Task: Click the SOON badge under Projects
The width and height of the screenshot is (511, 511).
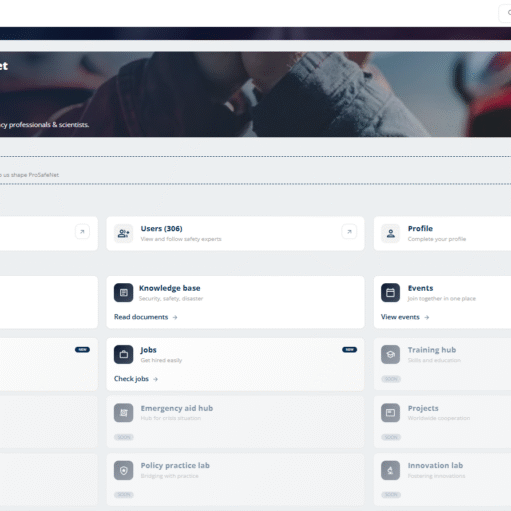Action: [x=391, y=437]
